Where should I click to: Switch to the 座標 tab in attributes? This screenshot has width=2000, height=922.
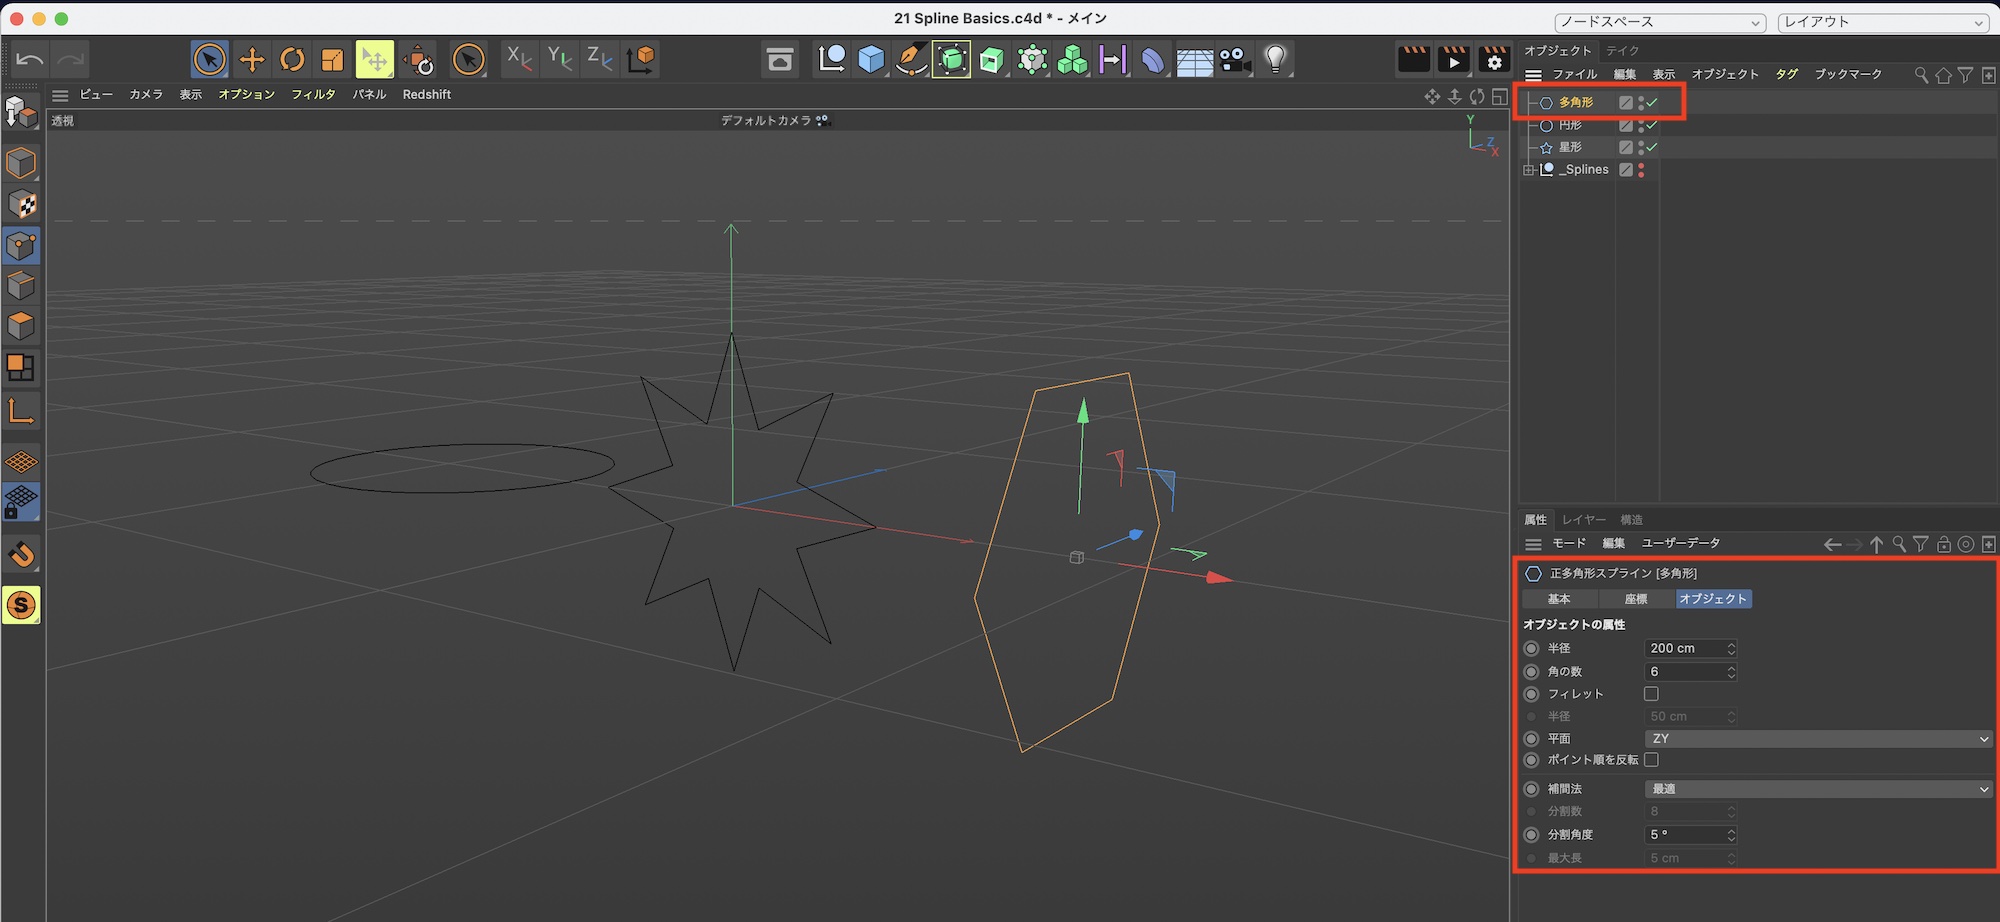[x=1635, y=599]
